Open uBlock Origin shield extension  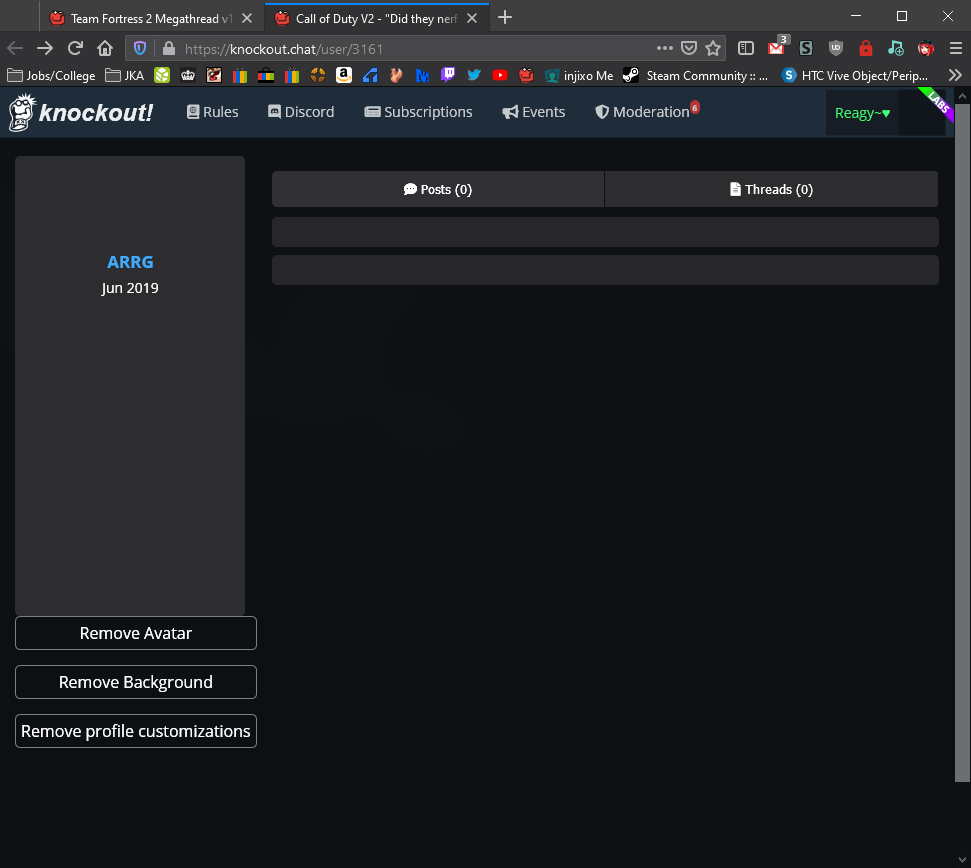(836, 48)
